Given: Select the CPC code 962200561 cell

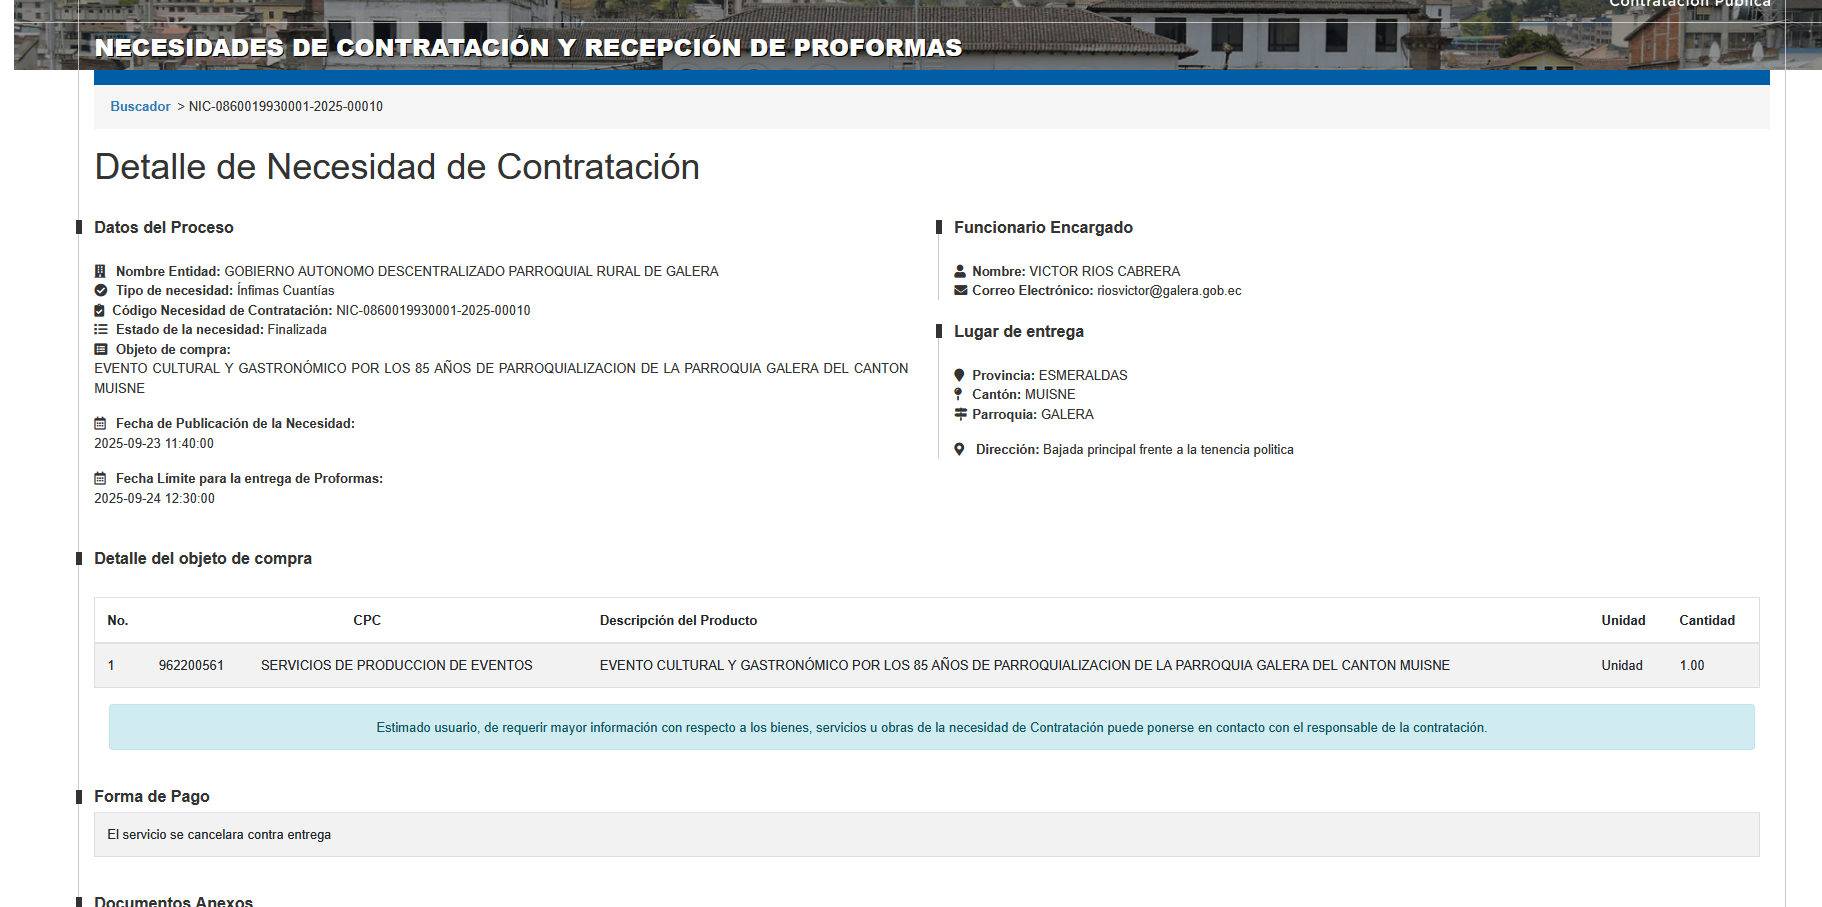Looking at the screenshot, I should click(x=191, y=665).
